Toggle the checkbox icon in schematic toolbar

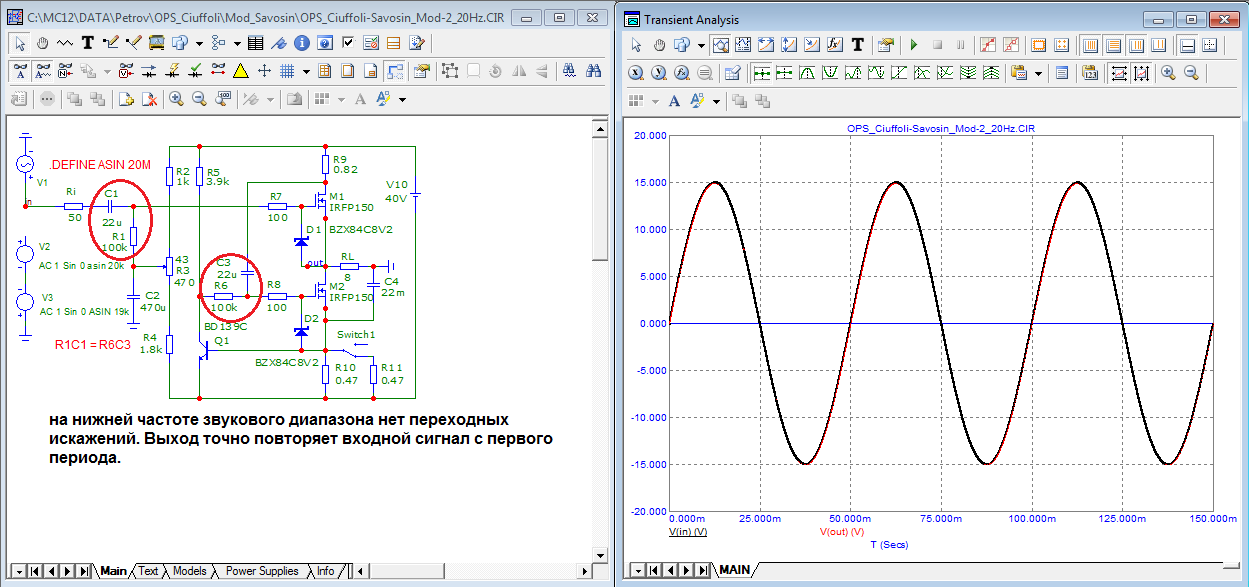click(x=348, y=43)
